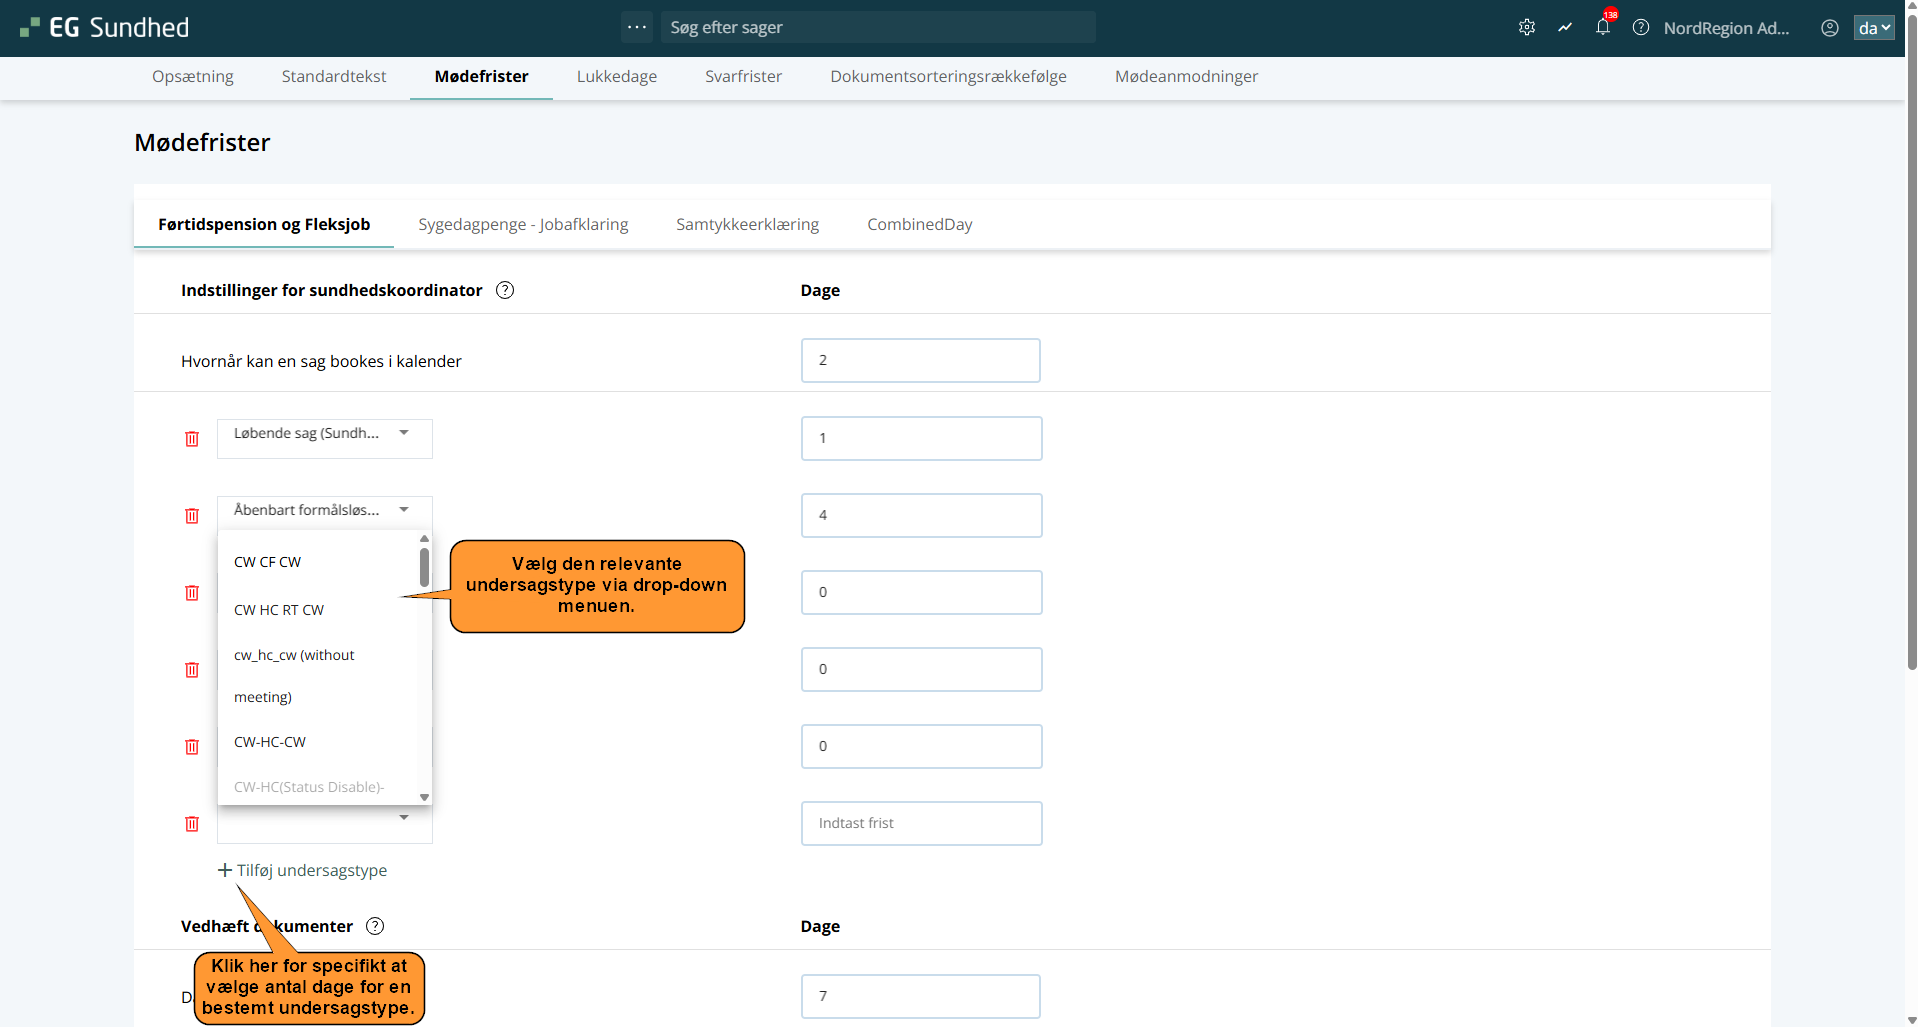Click the help icon next to Vedhæft dokumenter
The image size is (1918, 1027).
375,926
